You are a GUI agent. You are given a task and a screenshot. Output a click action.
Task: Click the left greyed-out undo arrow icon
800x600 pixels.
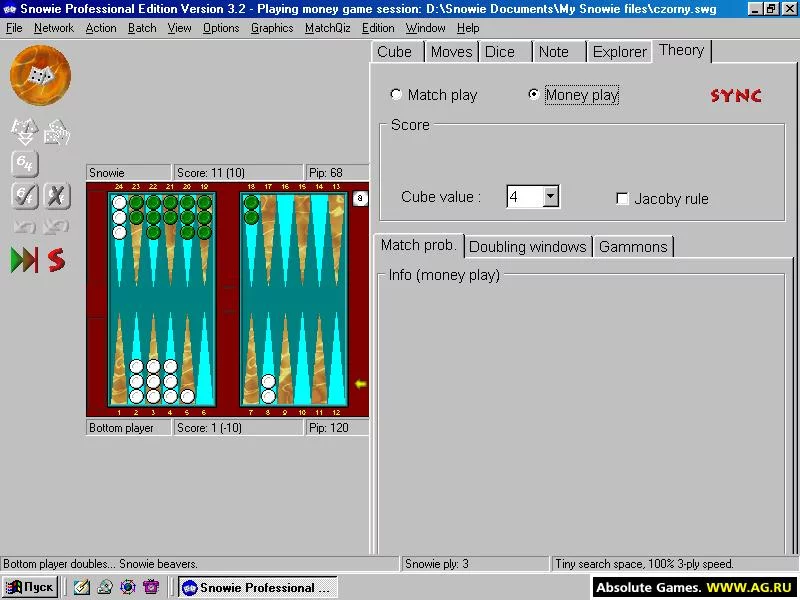click(x=24, y=226)
